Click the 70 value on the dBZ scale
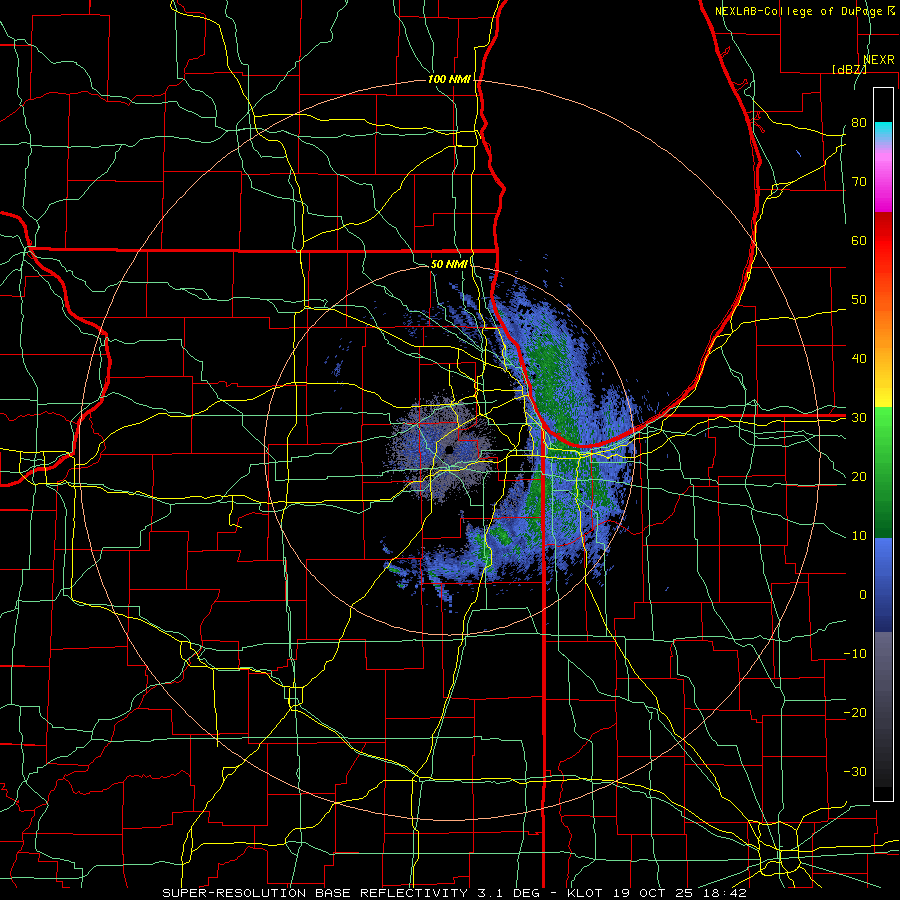The width and height of the screenshot is (900, 900). click(x=859, y=182)
